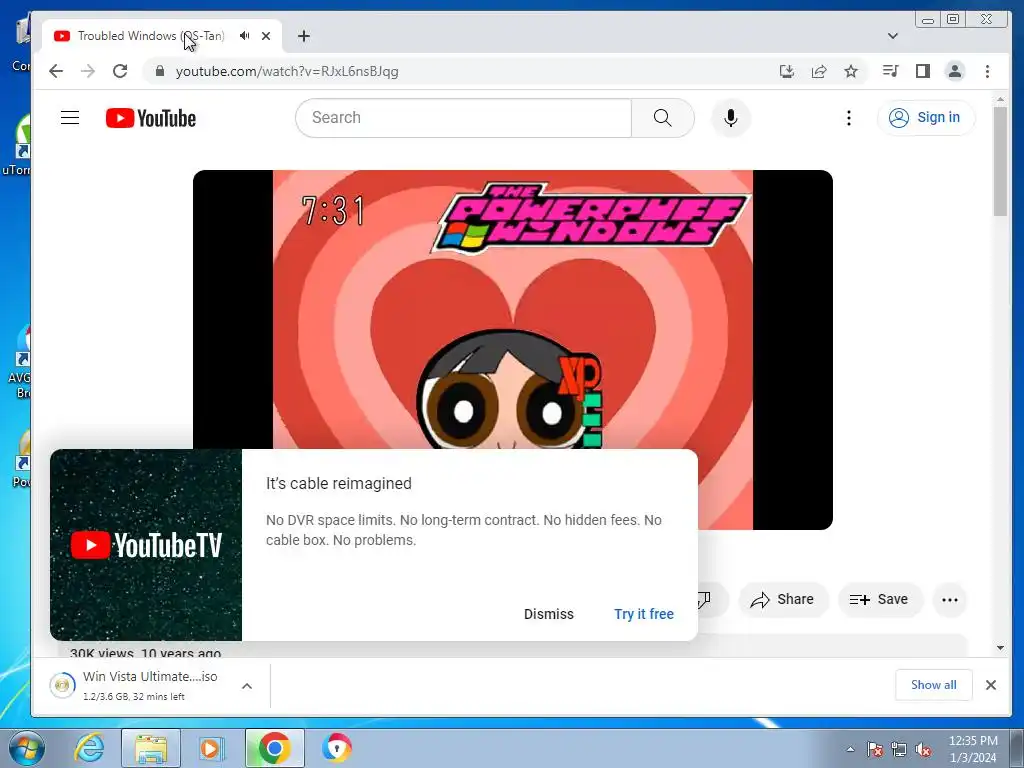Image resolution: width=1024 pixels, height=768 pixels.
Task: Save the video to a playlist
Action: tap(880, 600)
